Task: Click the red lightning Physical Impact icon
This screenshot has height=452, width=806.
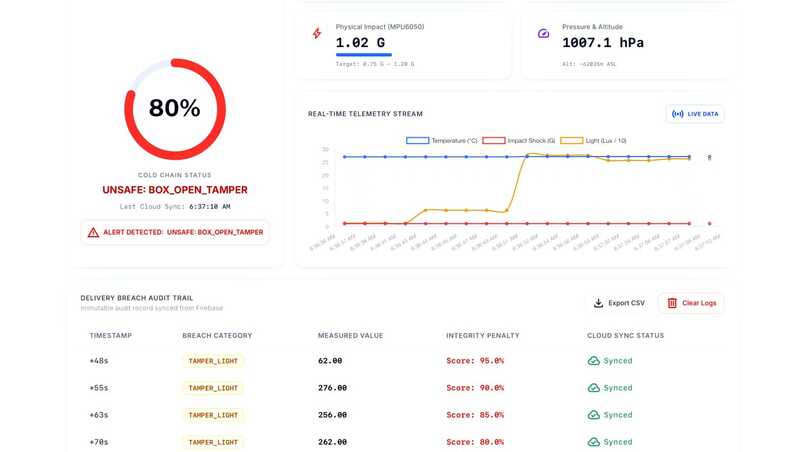Action: tap(317, 33)
